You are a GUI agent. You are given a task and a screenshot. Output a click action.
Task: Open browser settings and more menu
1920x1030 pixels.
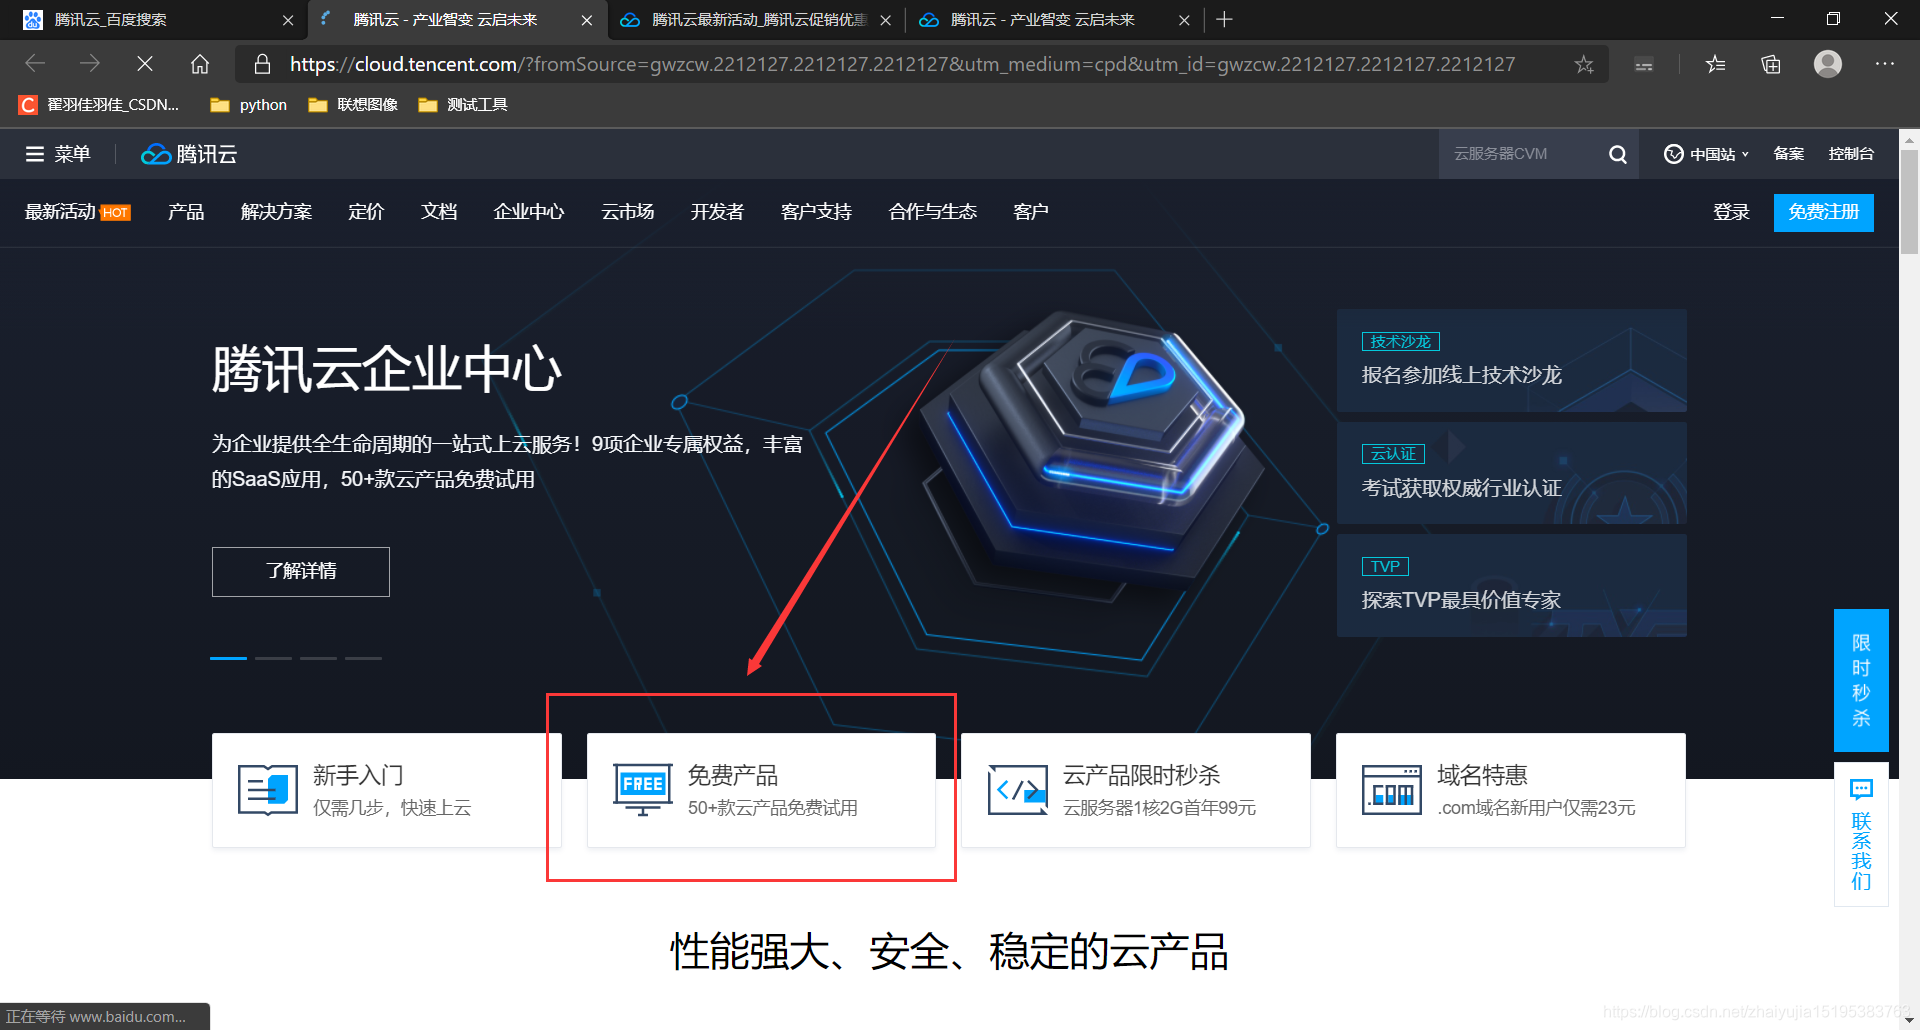pos(1885,64)
